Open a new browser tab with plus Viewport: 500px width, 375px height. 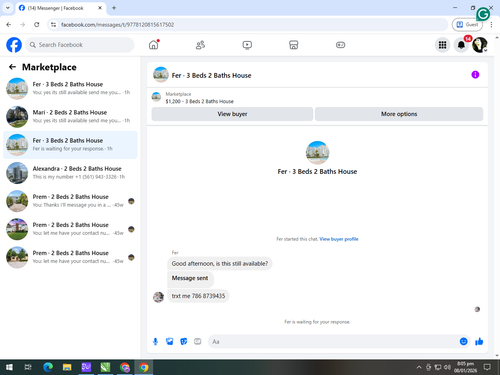pyautogui.click(x=114, y=8)
